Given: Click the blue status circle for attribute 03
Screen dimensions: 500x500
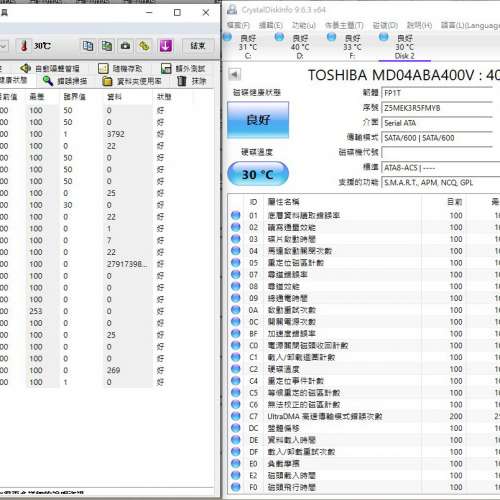Looking at the screenshot, I should [236, 239].
